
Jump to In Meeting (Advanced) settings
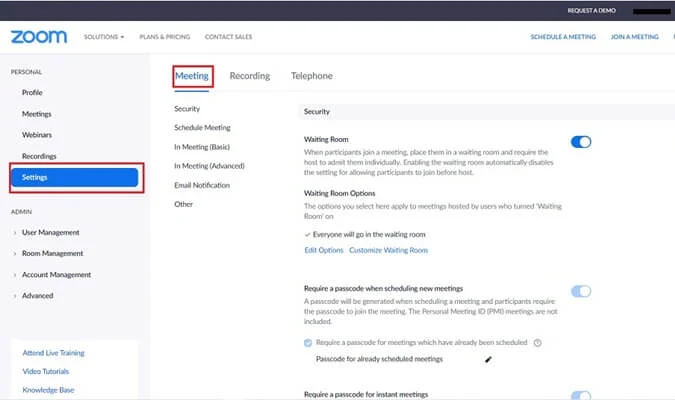pos(209,166)
